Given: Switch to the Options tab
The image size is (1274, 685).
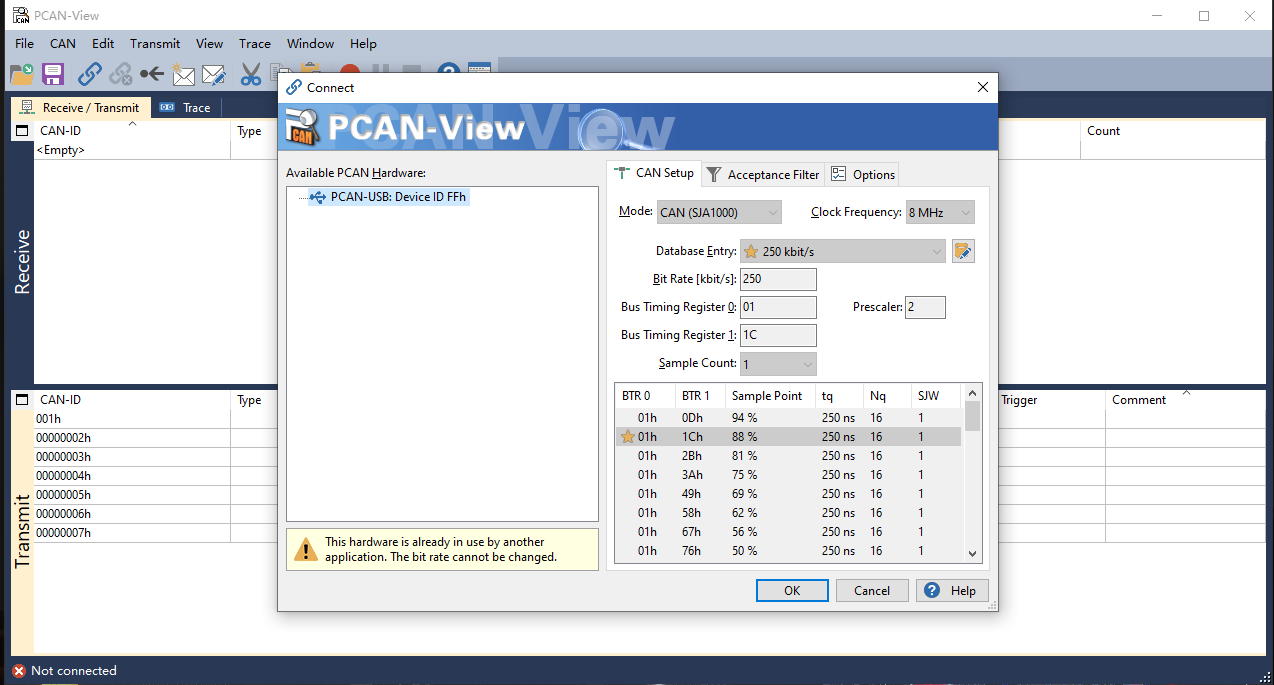Looking at the screenshot, I should [x=862, y=174].
